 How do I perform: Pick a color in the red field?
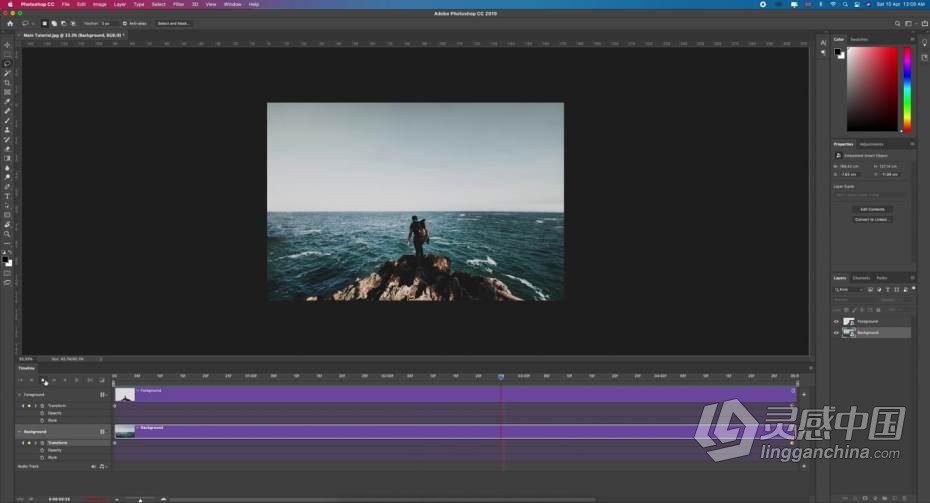tap(872, 90)
